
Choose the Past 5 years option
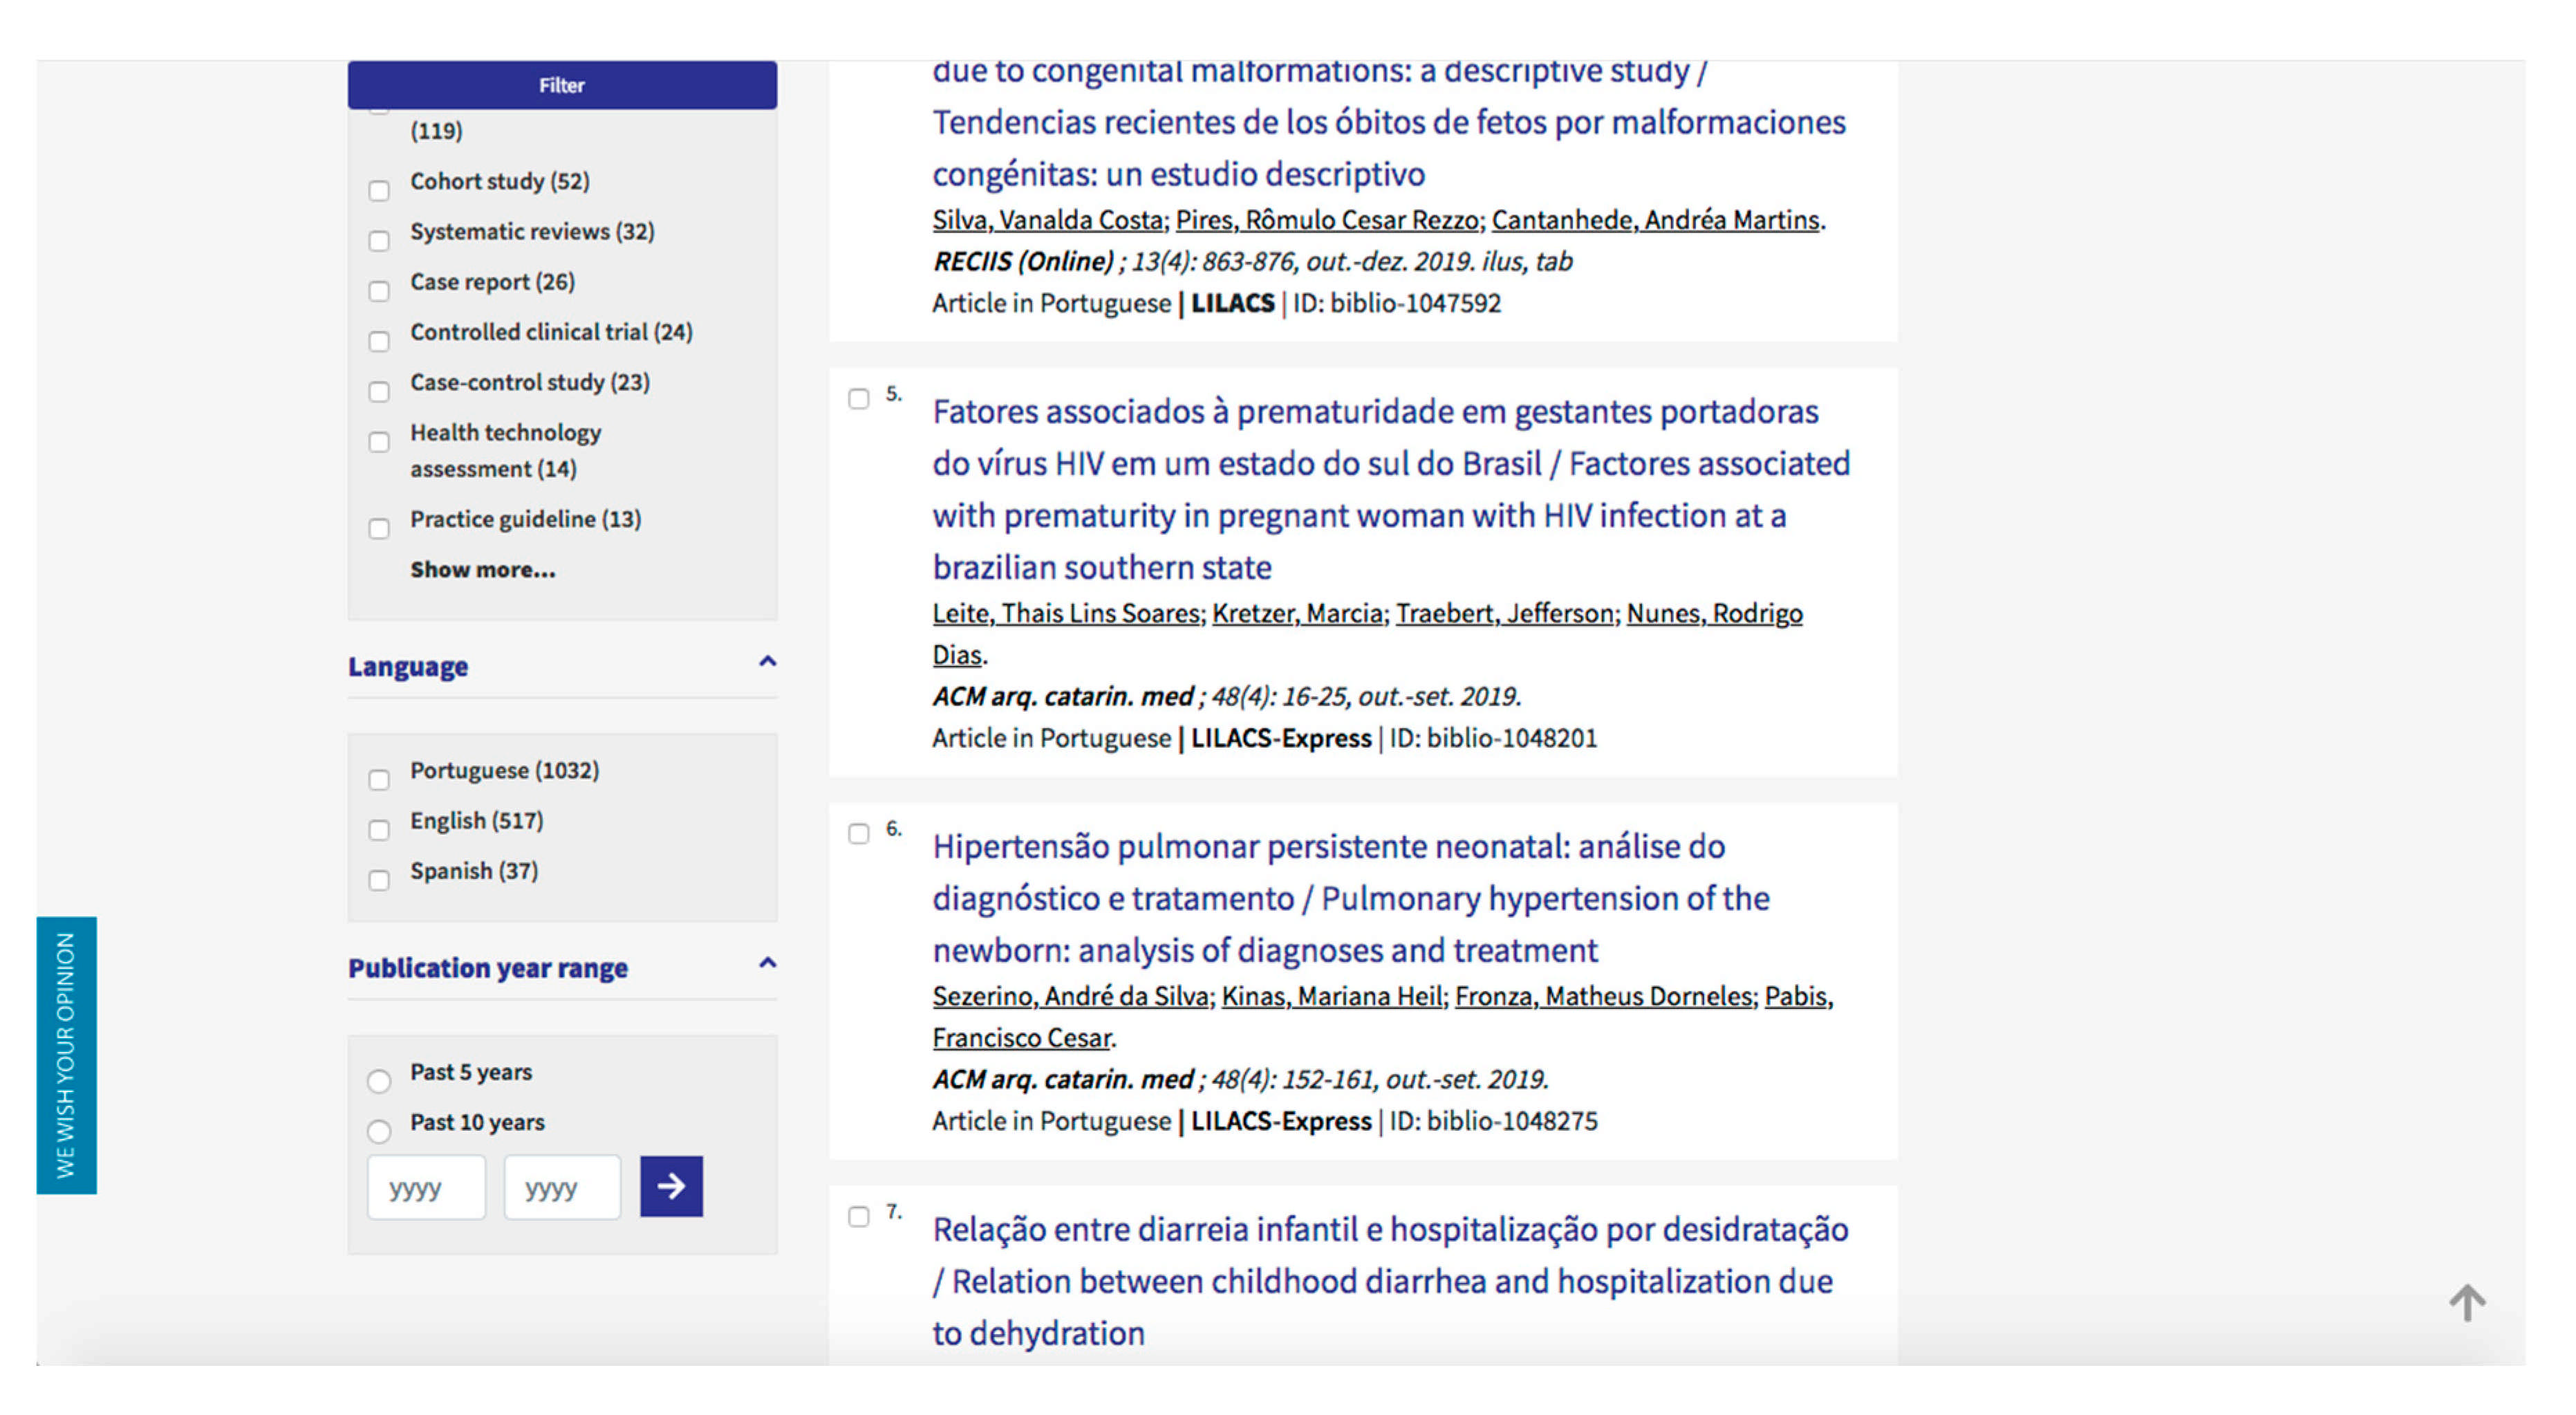379,1080
